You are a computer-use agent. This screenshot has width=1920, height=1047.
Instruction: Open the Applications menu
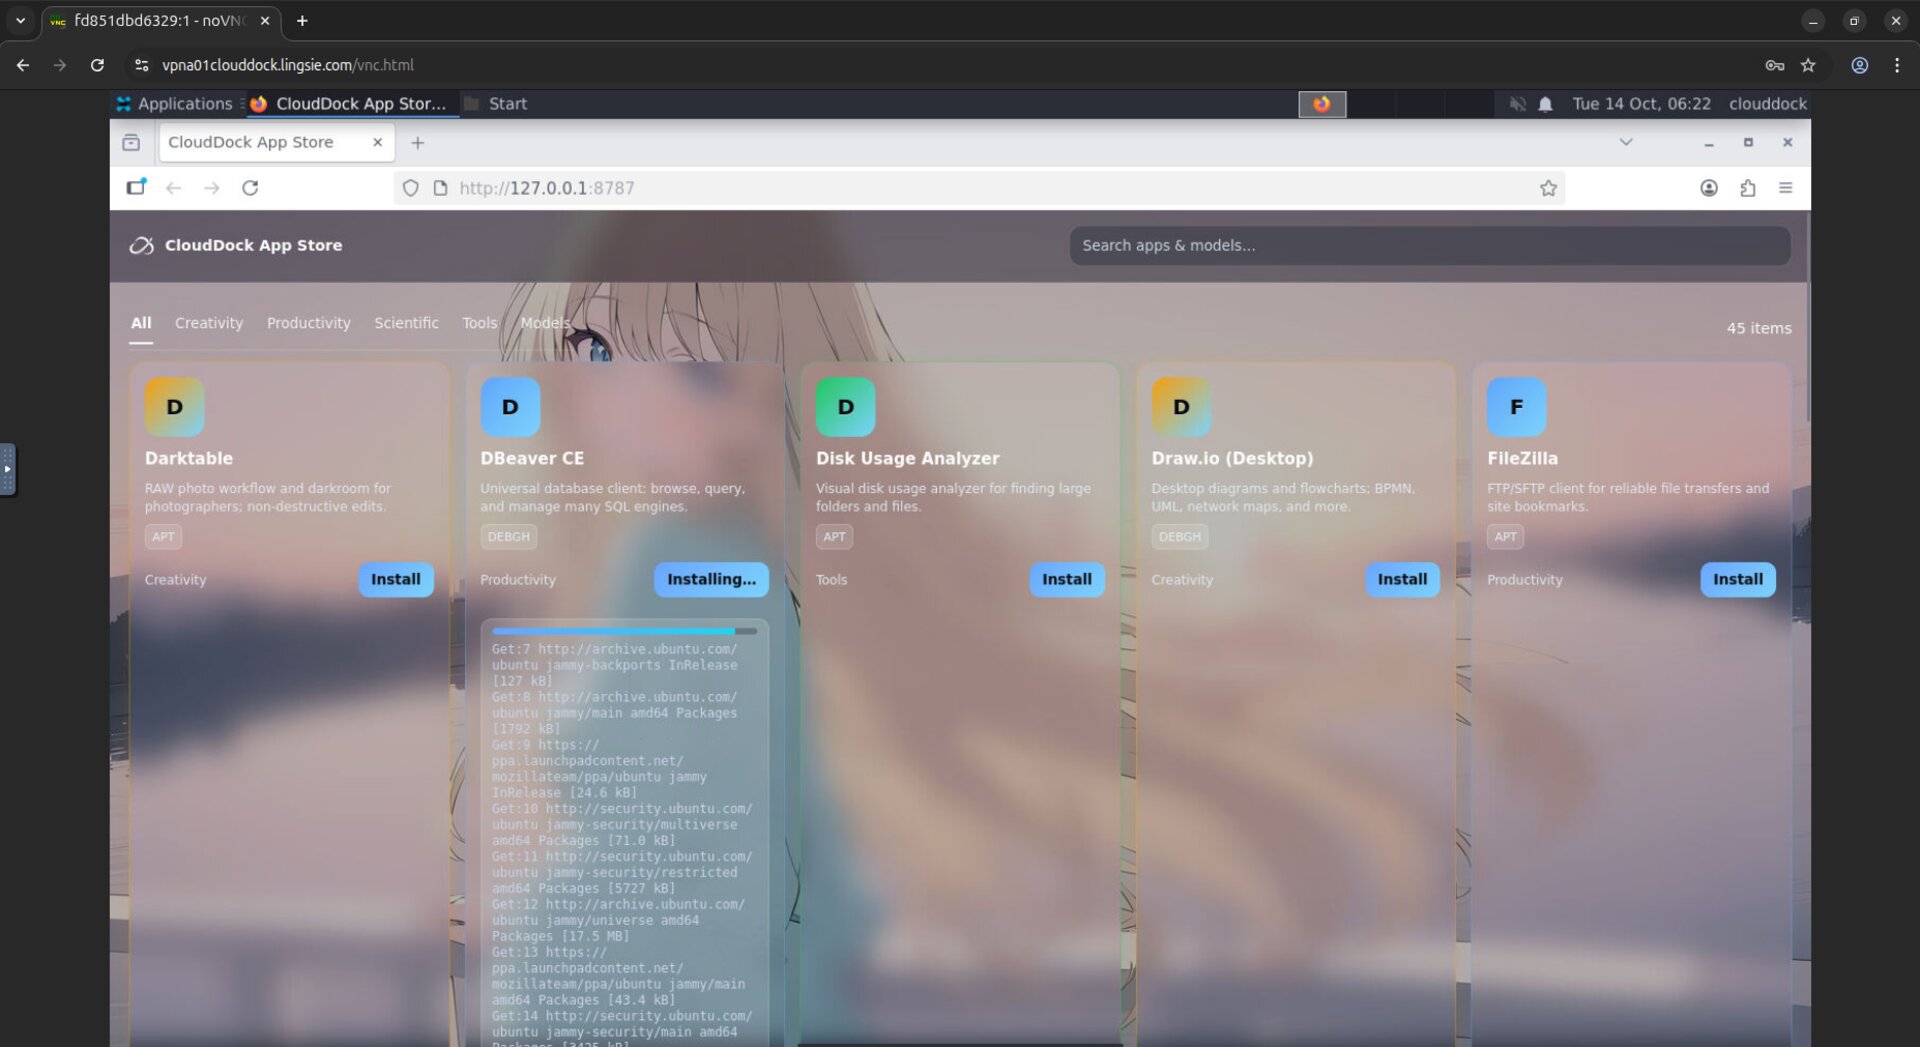point(174,104)
